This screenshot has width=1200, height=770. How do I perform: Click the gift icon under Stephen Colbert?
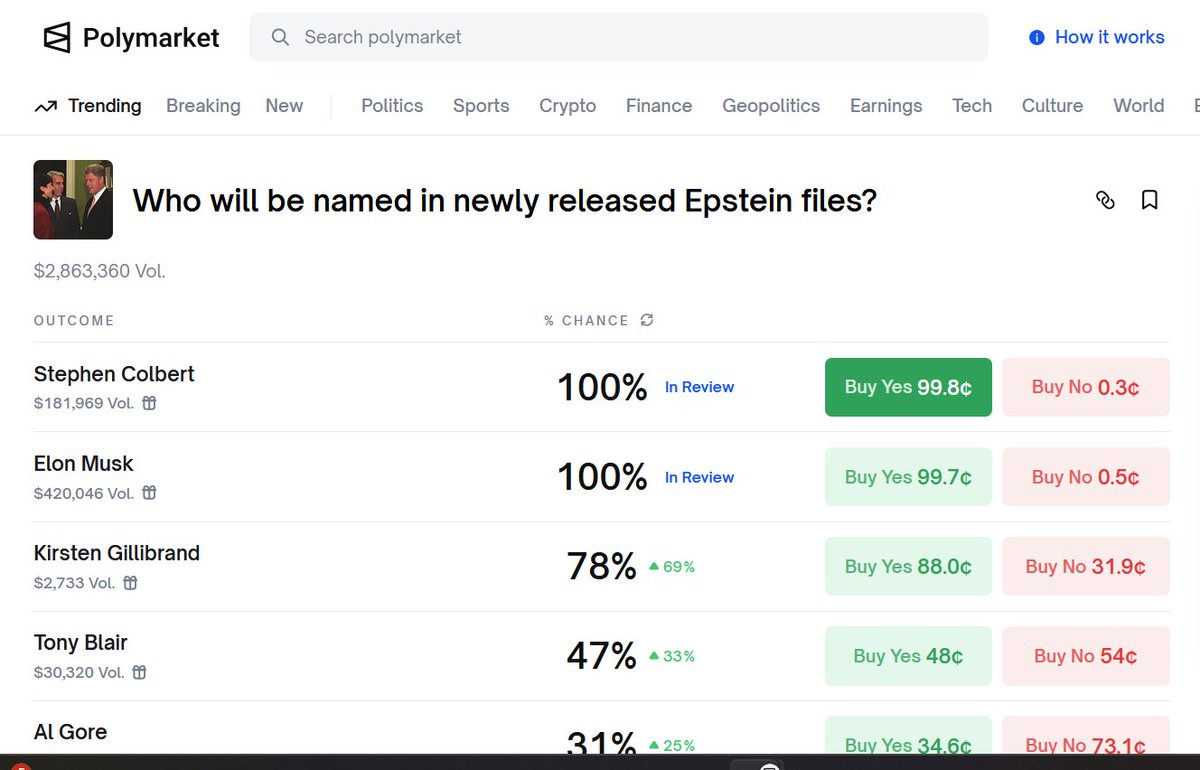[x=149, y=403]
